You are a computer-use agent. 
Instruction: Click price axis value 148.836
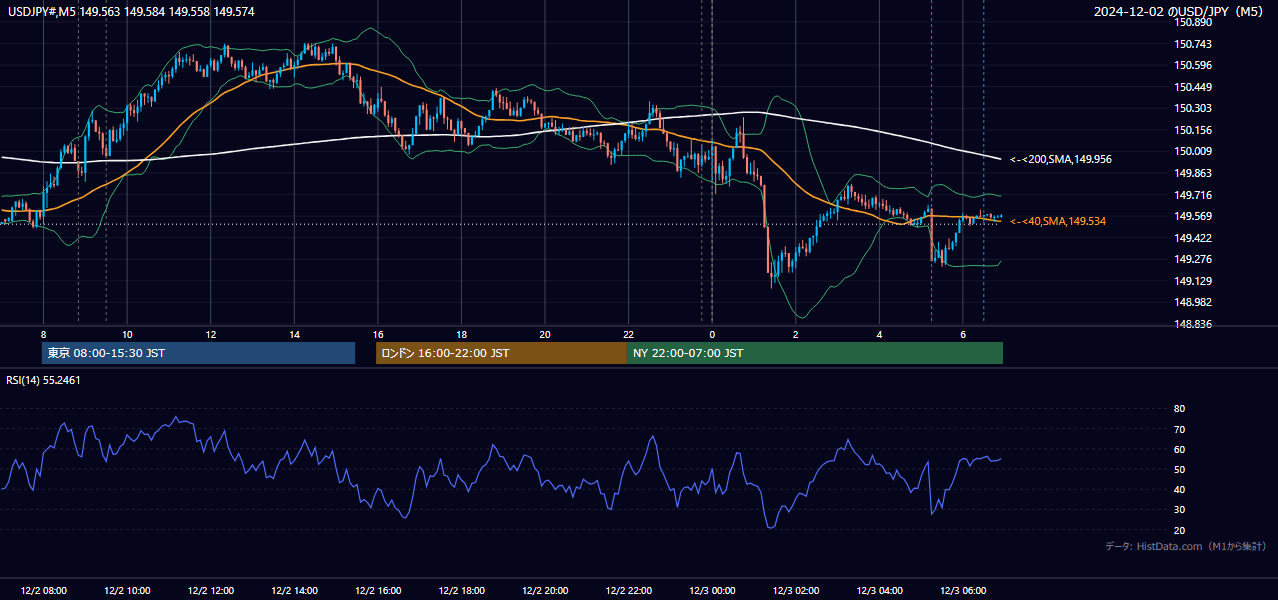1194,324
